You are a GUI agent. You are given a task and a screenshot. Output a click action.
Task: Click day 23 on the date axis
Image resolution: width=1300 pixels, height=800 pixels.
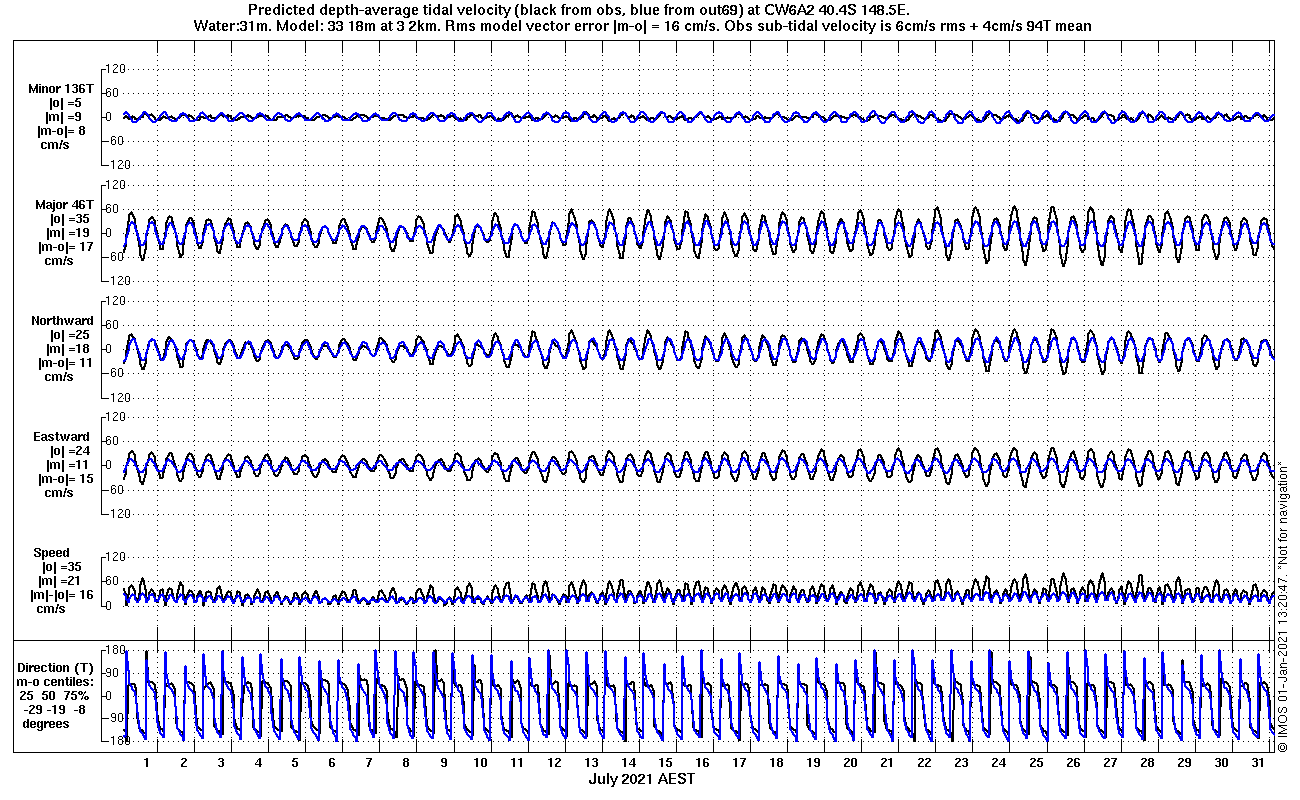961,762
